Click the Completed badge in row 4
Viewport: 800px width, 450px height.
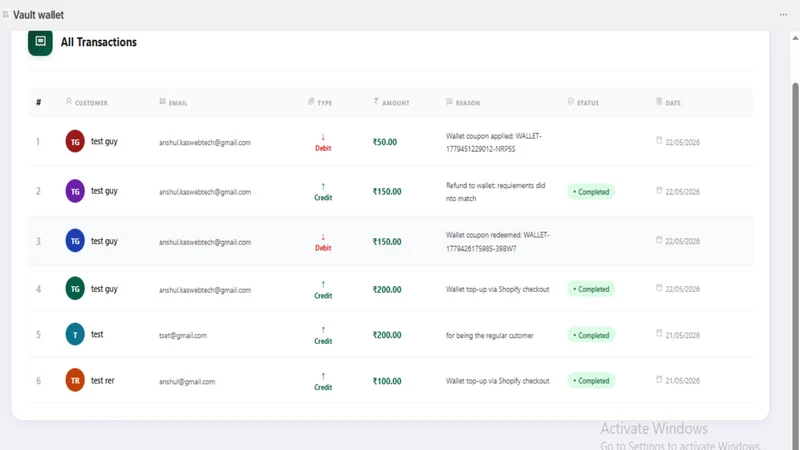tap(591, 289)
